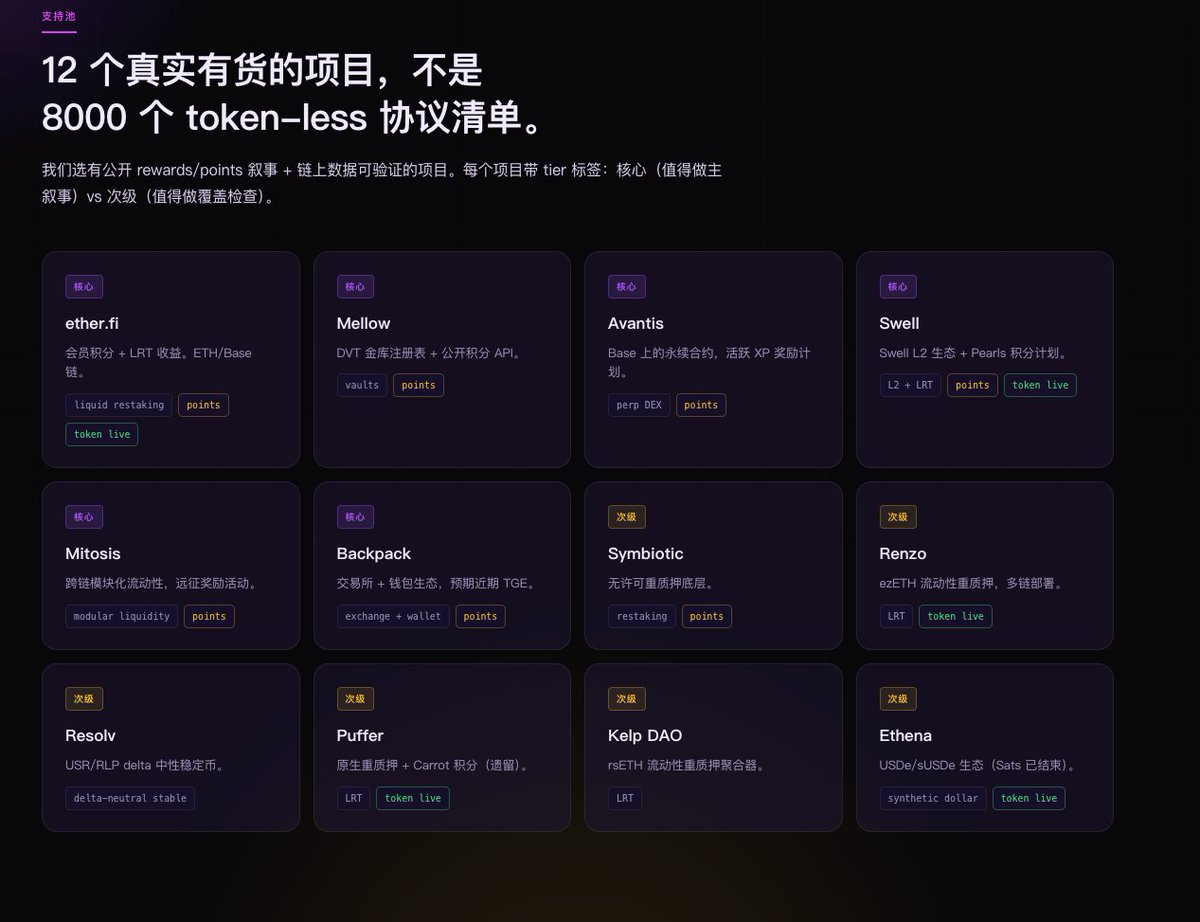Click the text USDe/sUSDe 生态（Sats 已结束）

click(980, 765)
